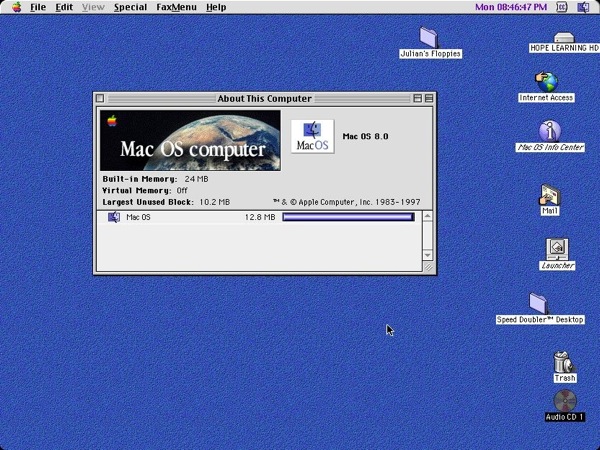Click the 'Built-in Memory: 24 MB' line

155,179
